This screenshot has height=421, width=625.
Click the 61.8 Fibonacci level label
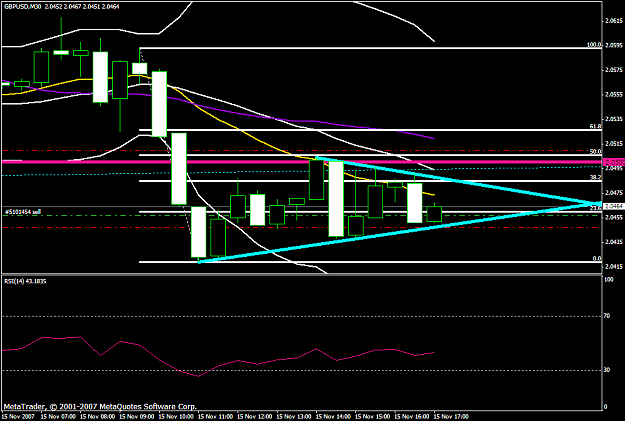tap(595, 126)
